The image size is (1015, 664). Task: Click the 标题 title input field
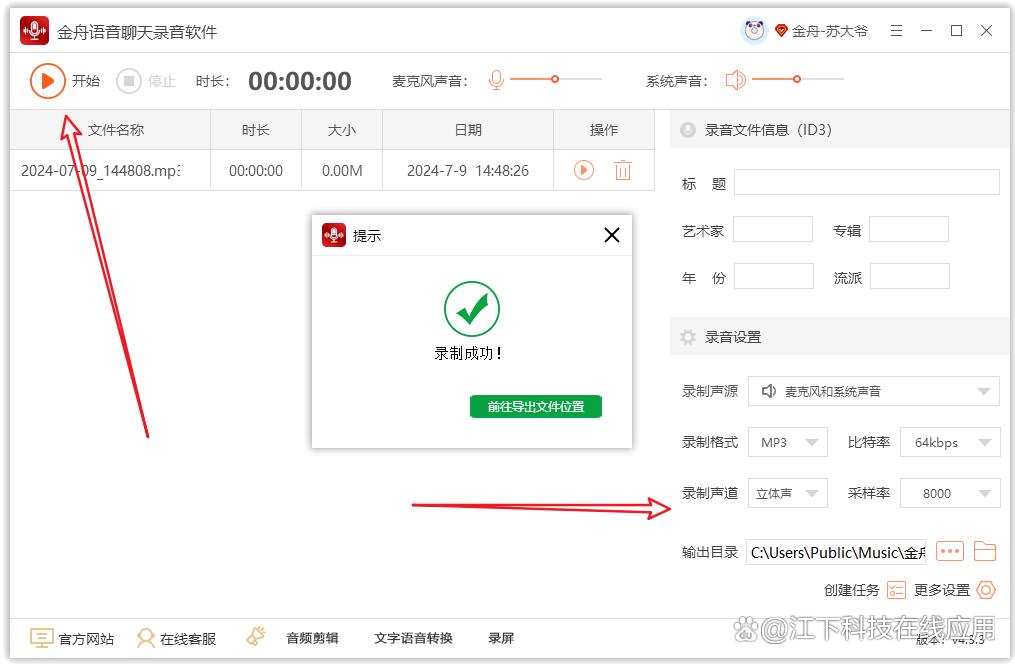point(866,182)
